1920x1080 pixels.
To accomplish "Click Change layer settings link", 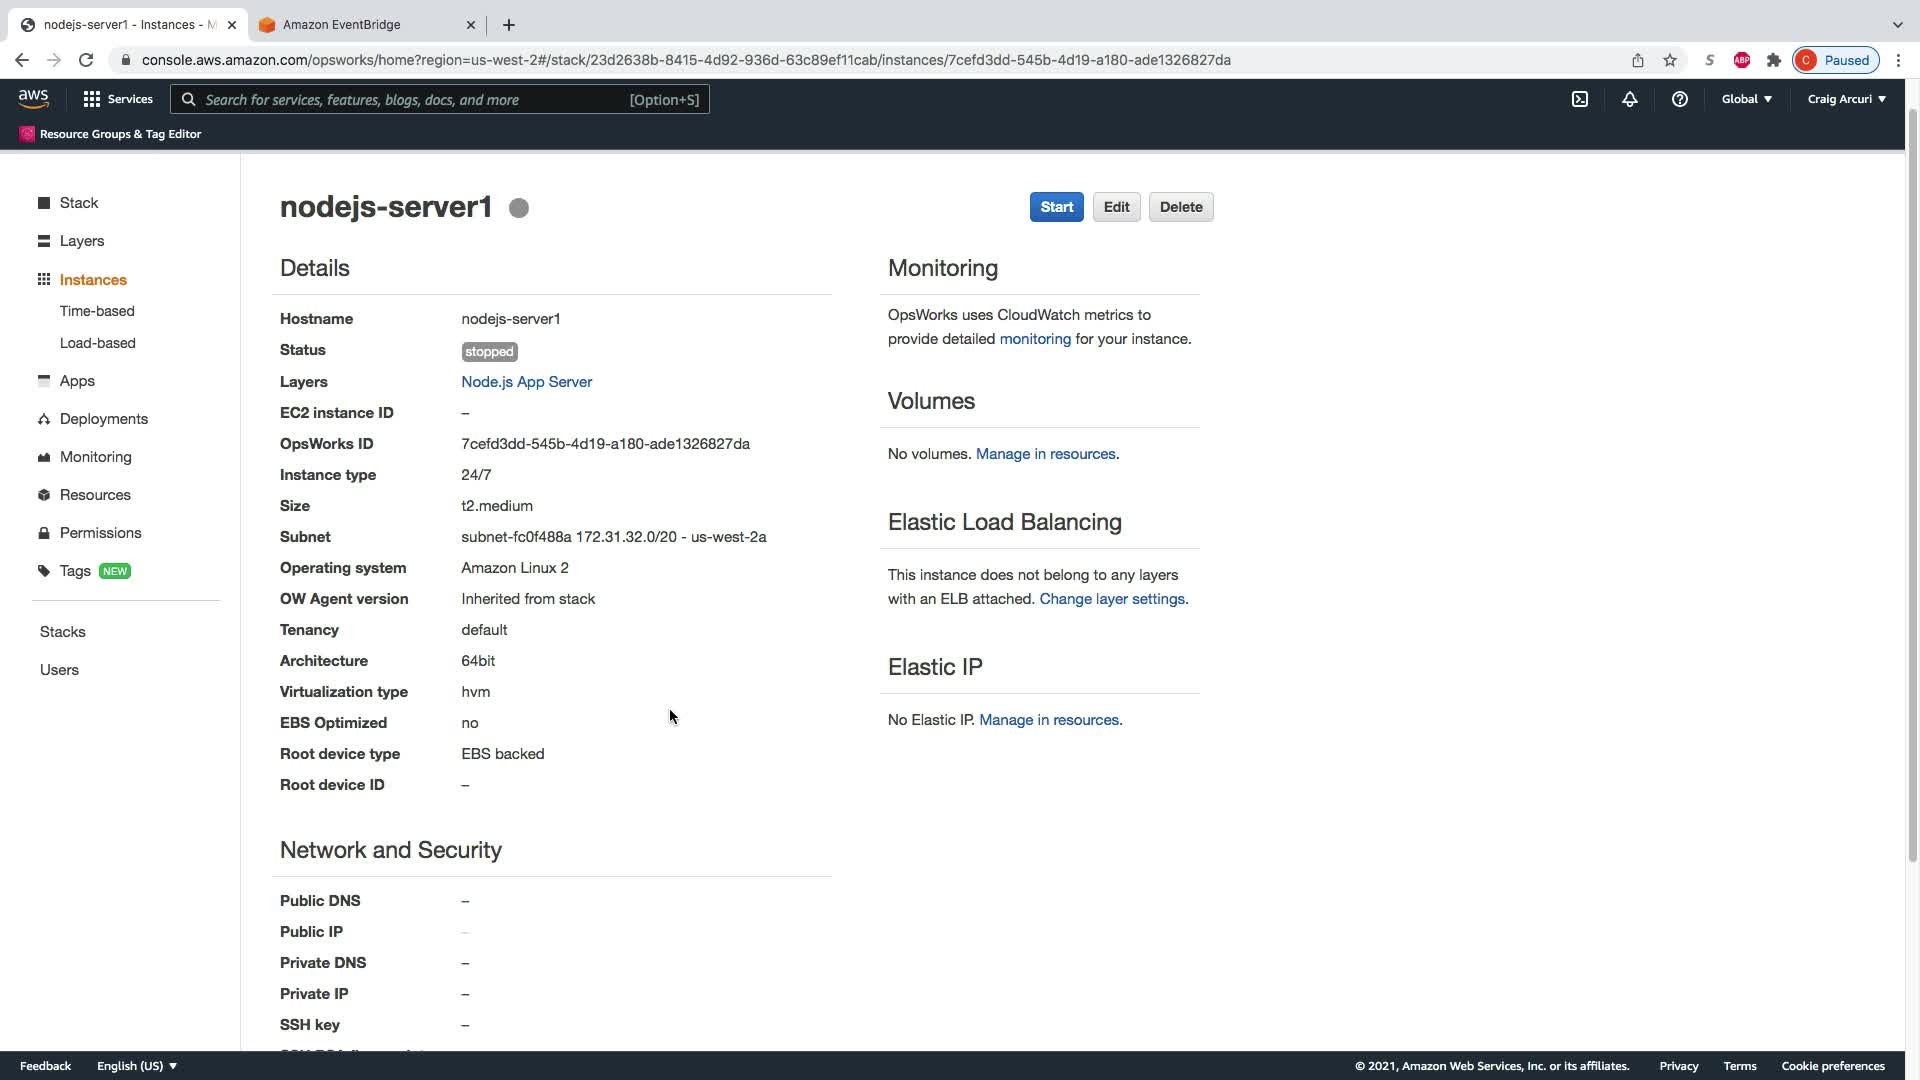I will pos(1112,599).
